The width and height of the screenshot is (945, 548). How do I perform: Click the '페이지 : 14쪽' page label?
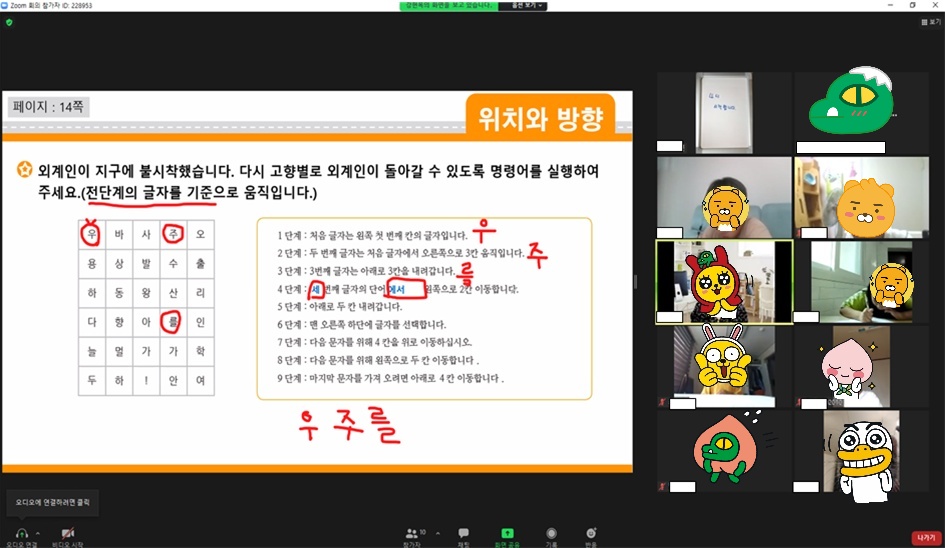pyautogui.click(x=48, y=107)
